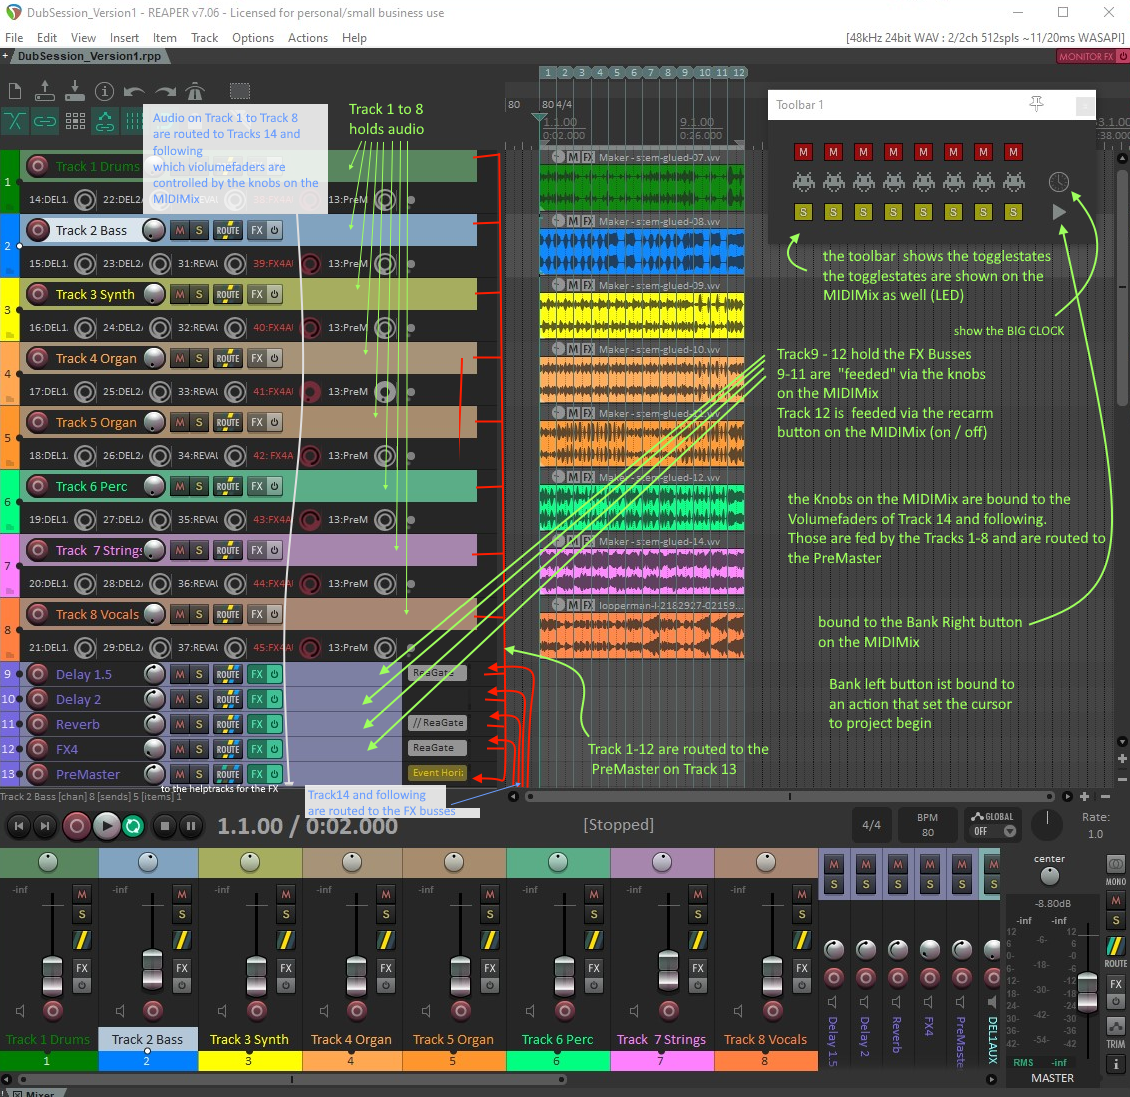Click first red M icon in Toolbar 1

tap(803, 152)
